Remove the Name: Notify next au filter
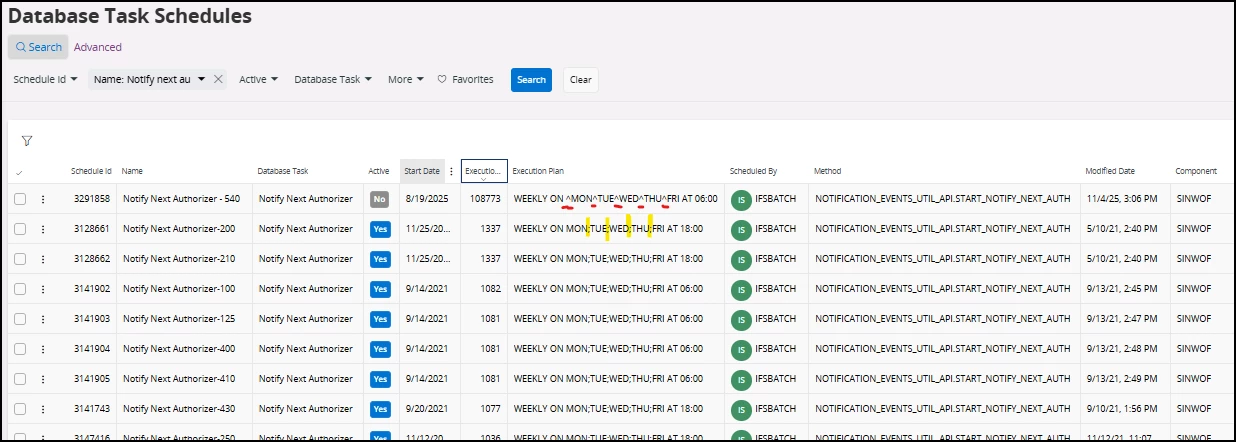 pyautogui.click(x=218, y=79)
